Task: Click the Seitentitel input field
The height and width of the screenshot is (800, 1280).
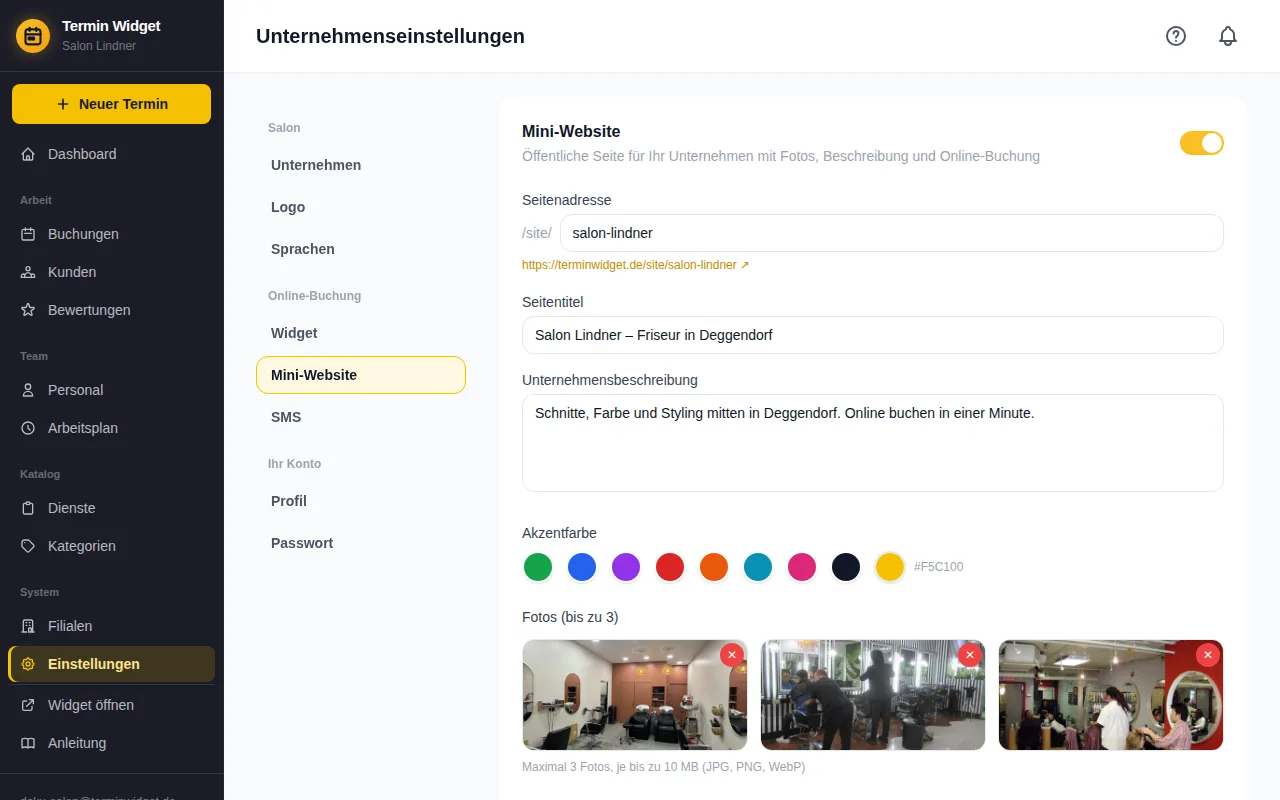Action: pyautogui.click(x=873, y=335)
